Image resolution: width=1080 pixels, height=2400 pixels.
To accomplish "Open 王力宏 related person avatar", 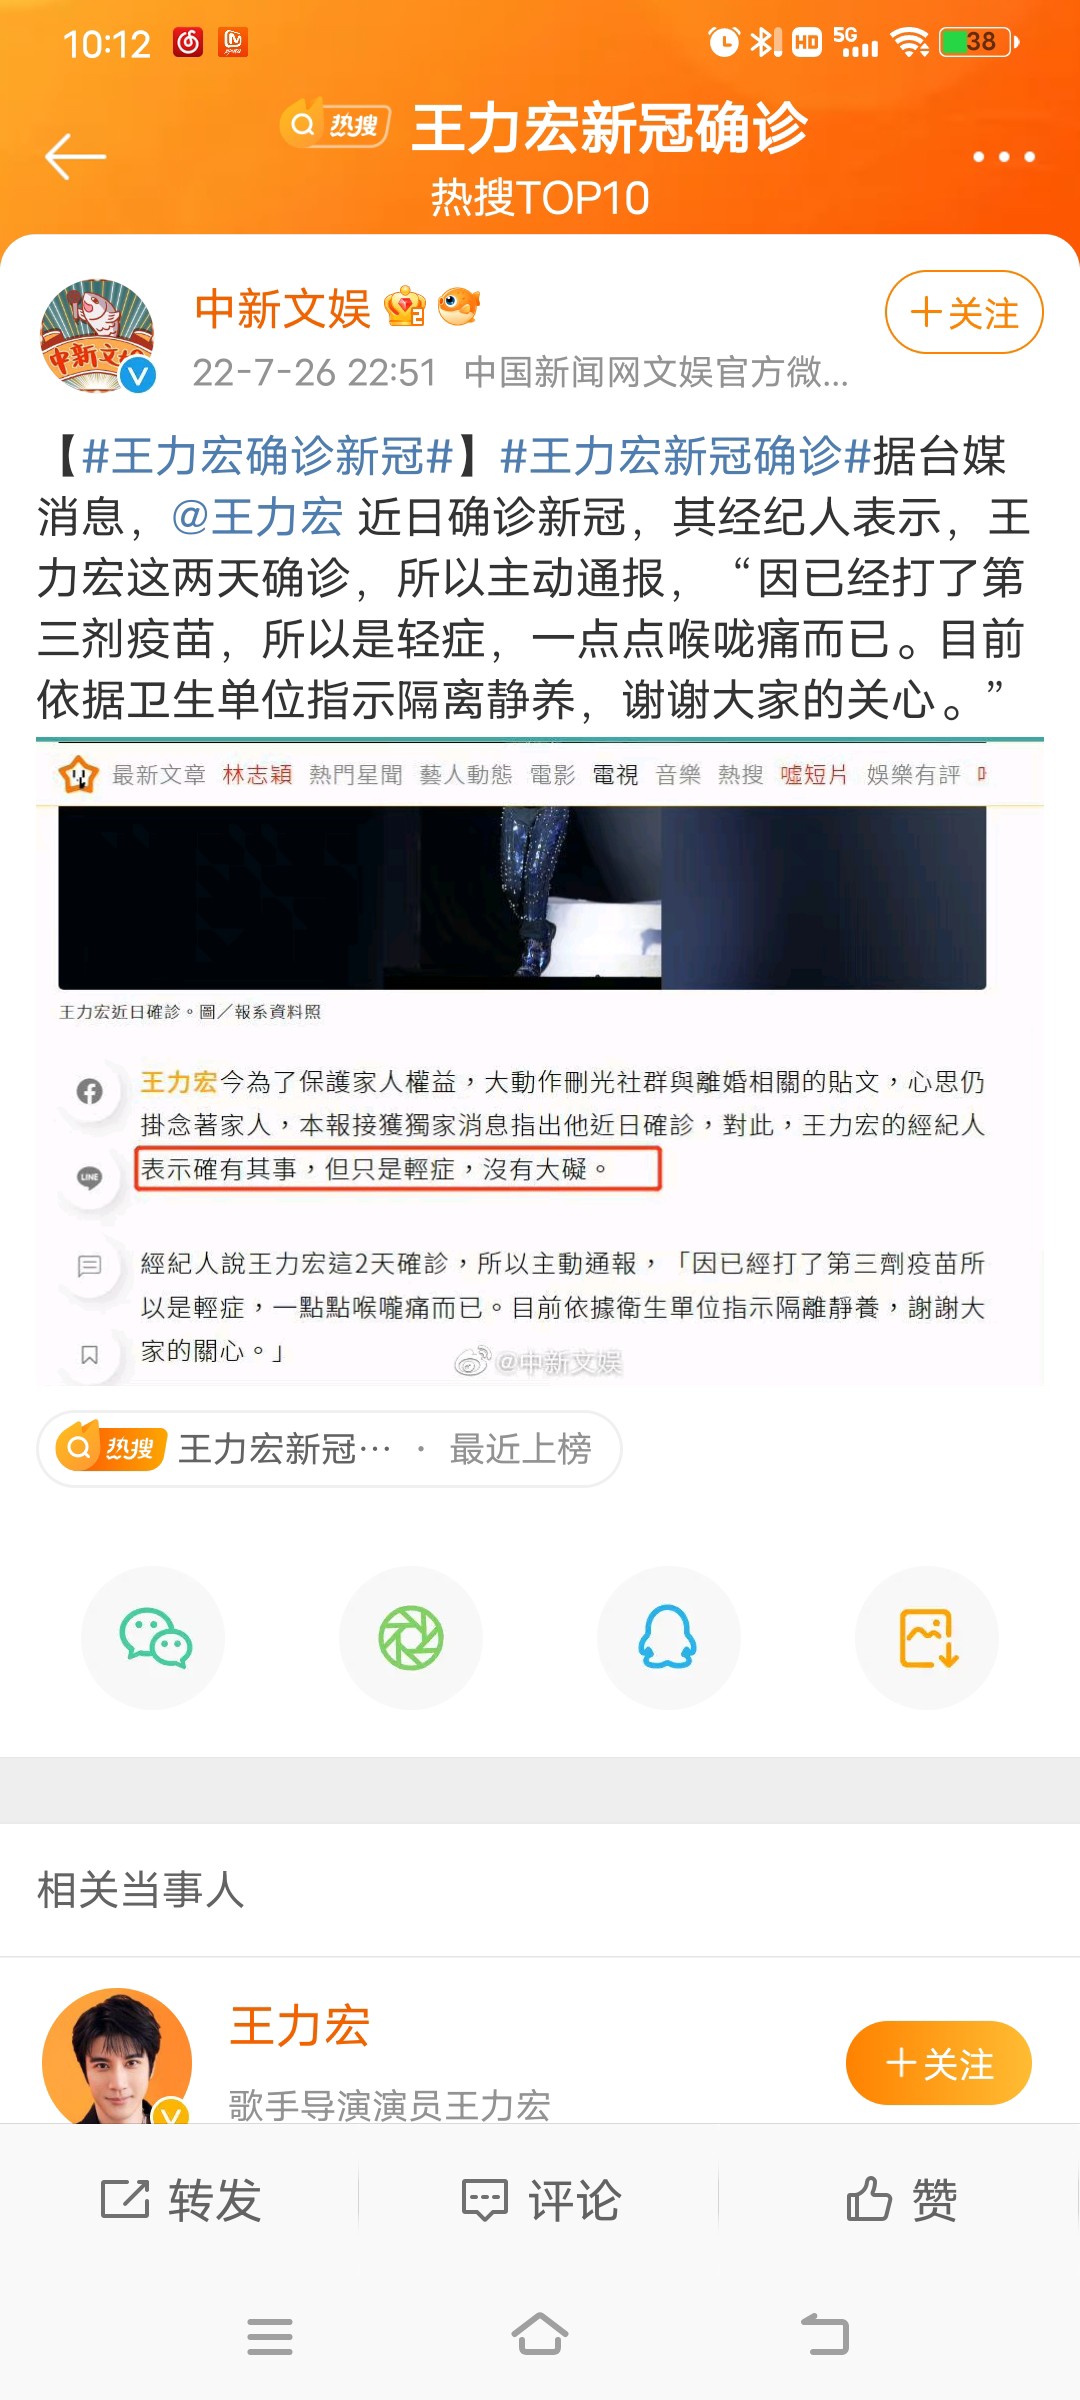I will pos(117,2058).
